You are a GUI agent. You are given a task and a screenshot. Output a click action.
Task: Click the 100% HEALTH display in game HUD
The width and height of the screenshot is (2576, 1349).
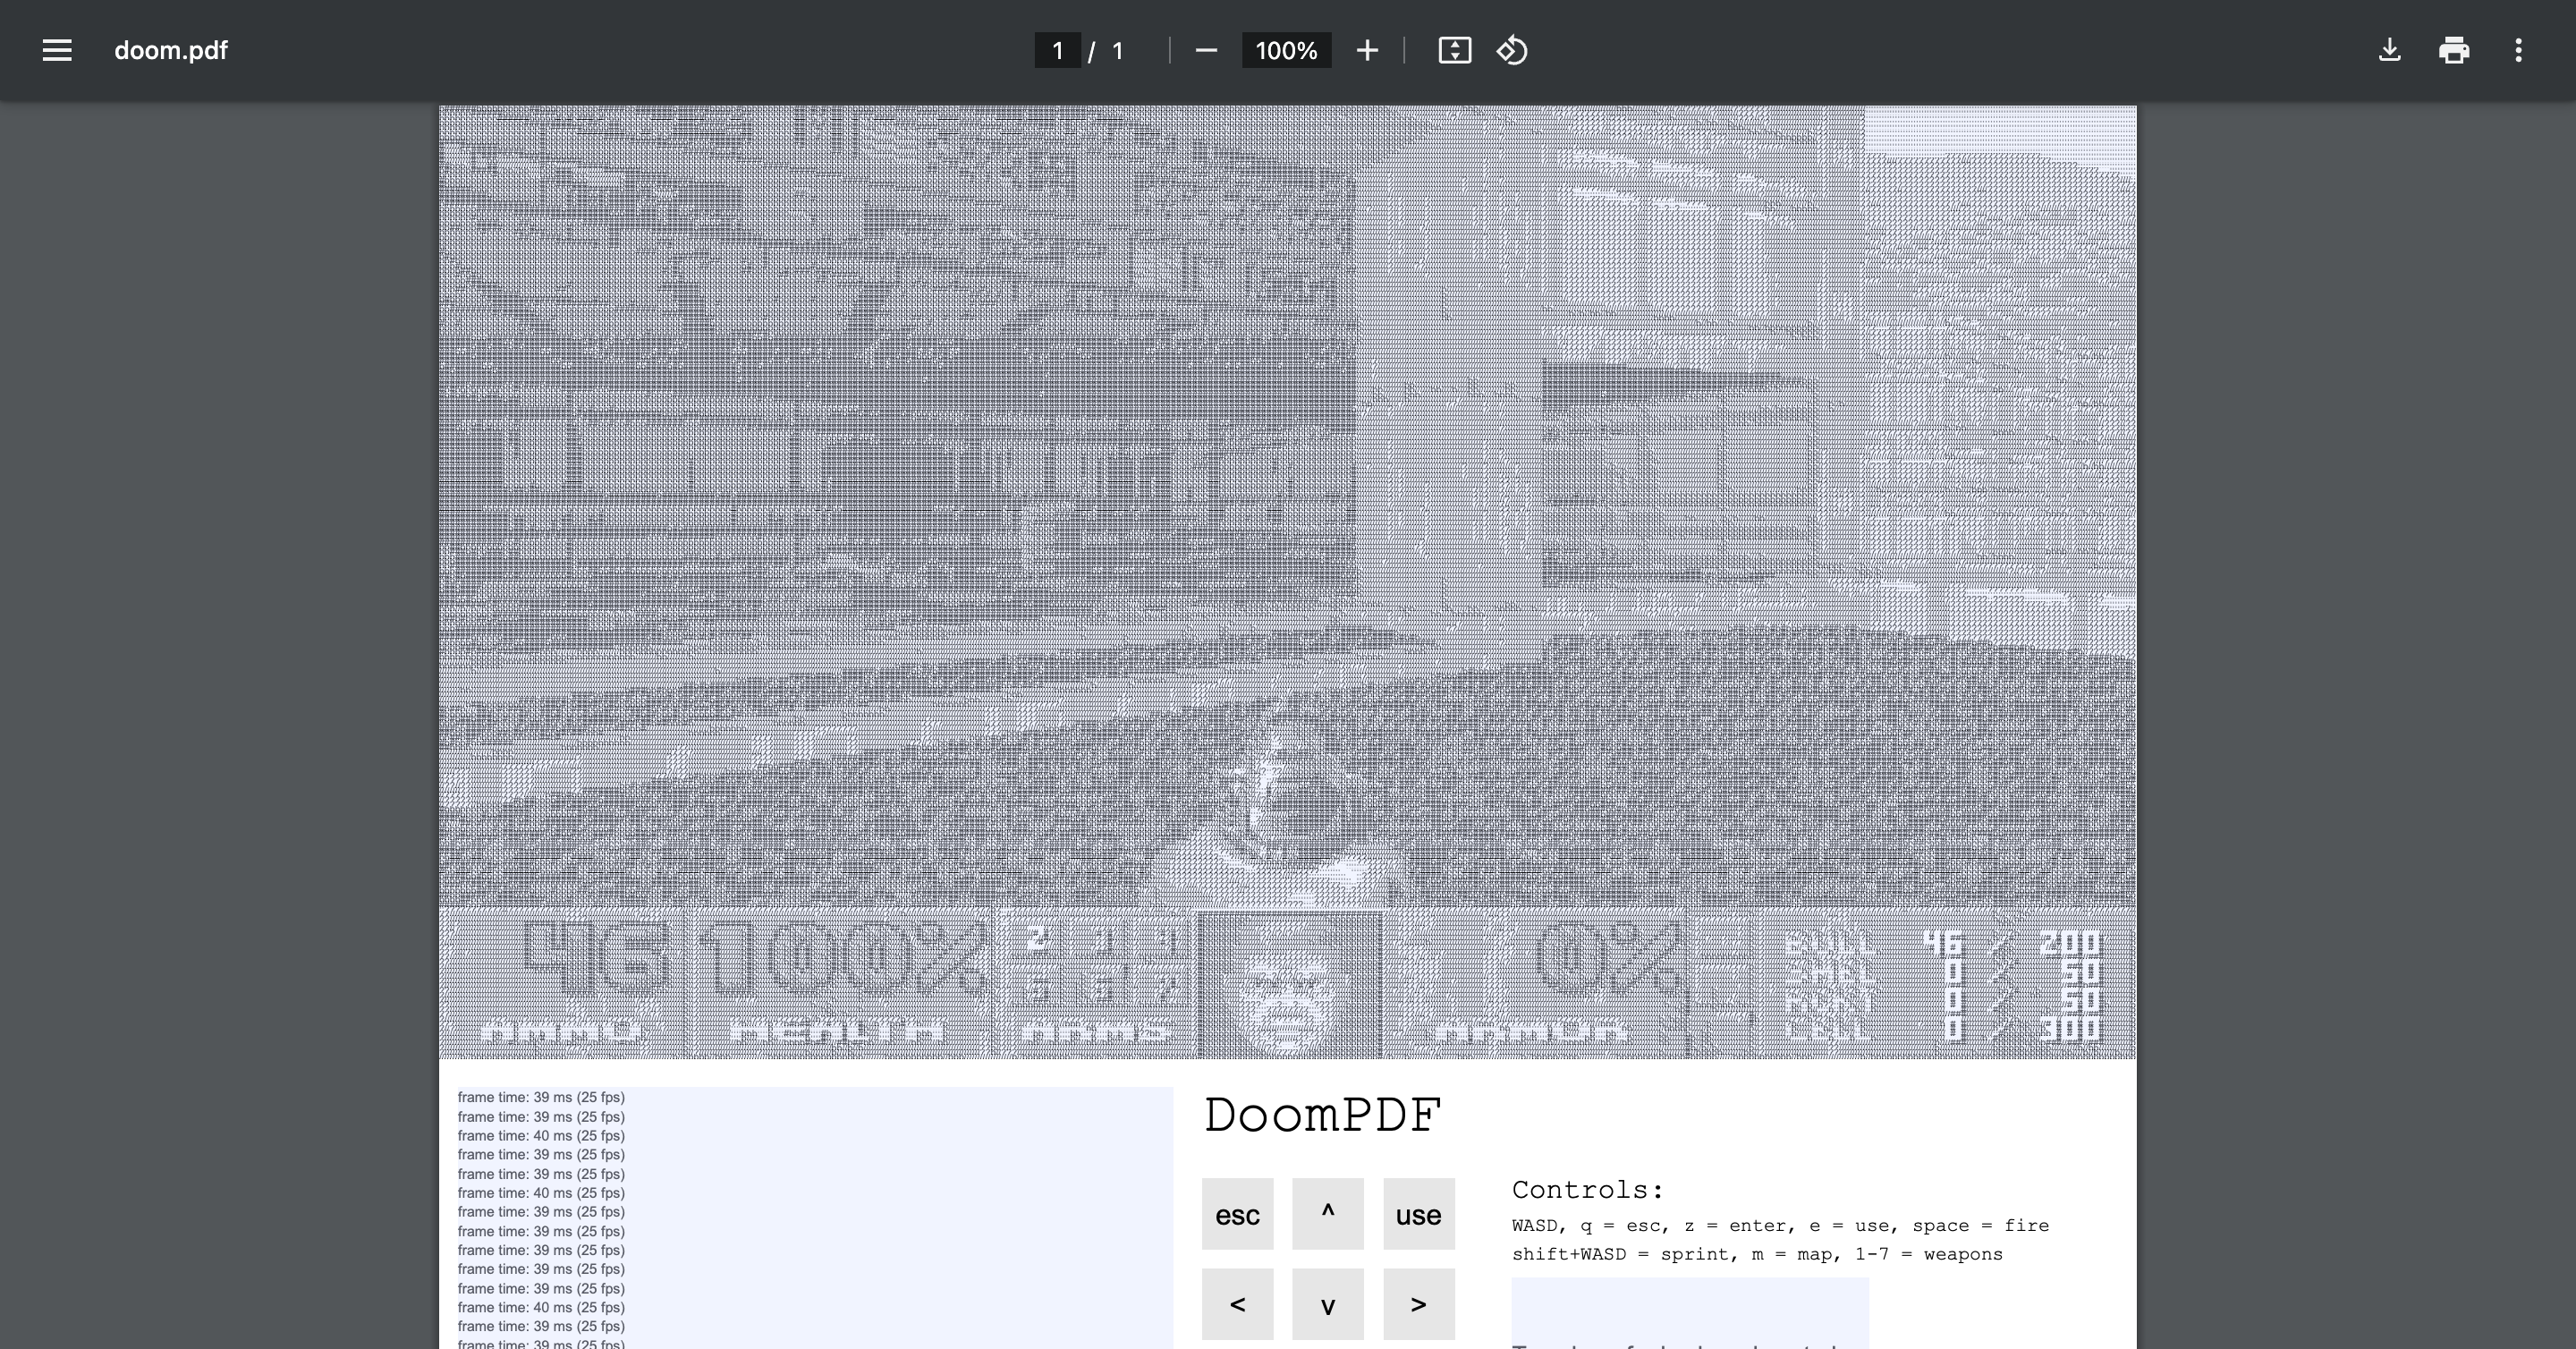click(x=840, y=982)
